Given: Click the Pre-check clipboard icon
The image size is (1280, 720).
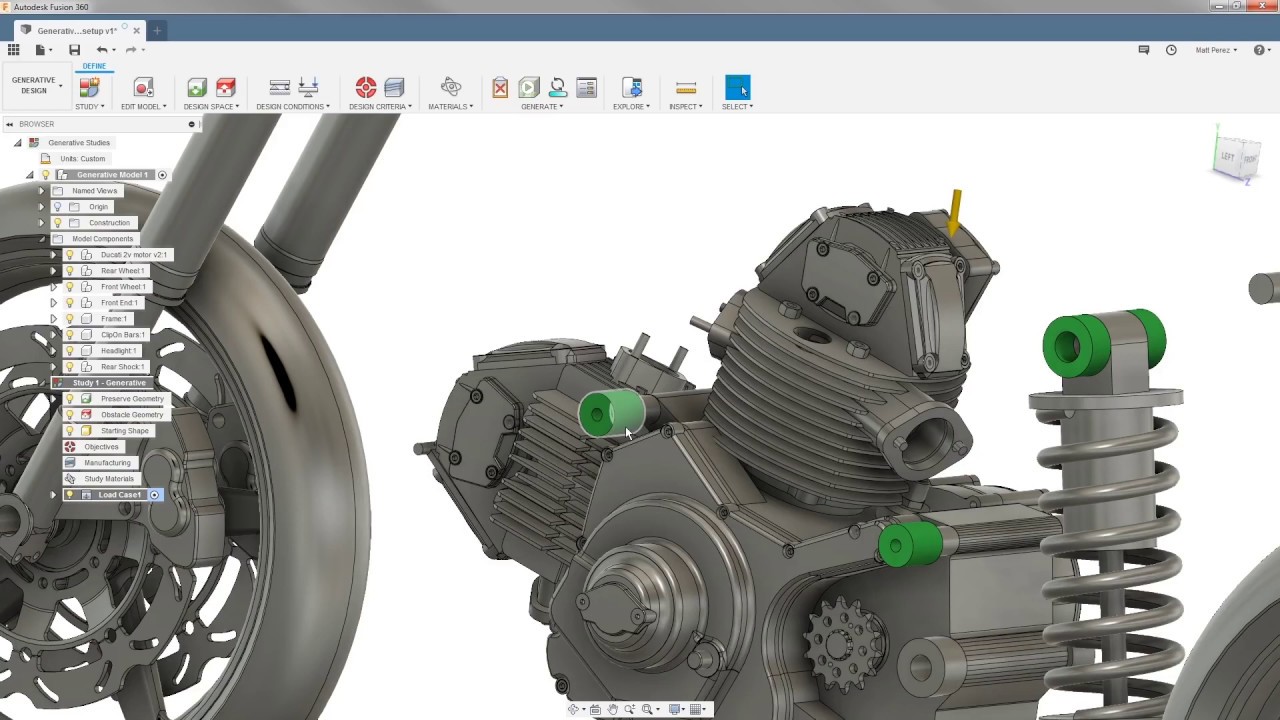Looking at the screenshot, I should coord(500,88).
